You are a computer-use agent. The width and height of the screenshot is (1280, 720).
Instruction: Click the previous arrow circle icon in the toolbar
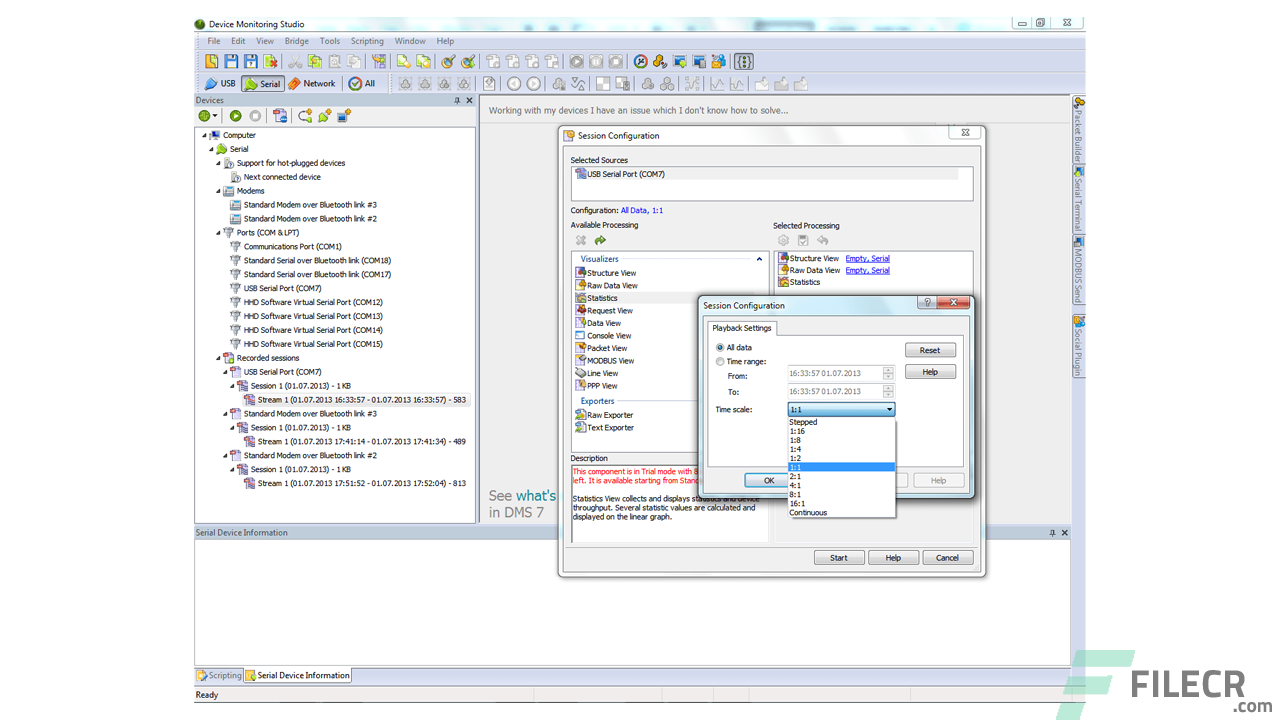[x=514, y=84]
